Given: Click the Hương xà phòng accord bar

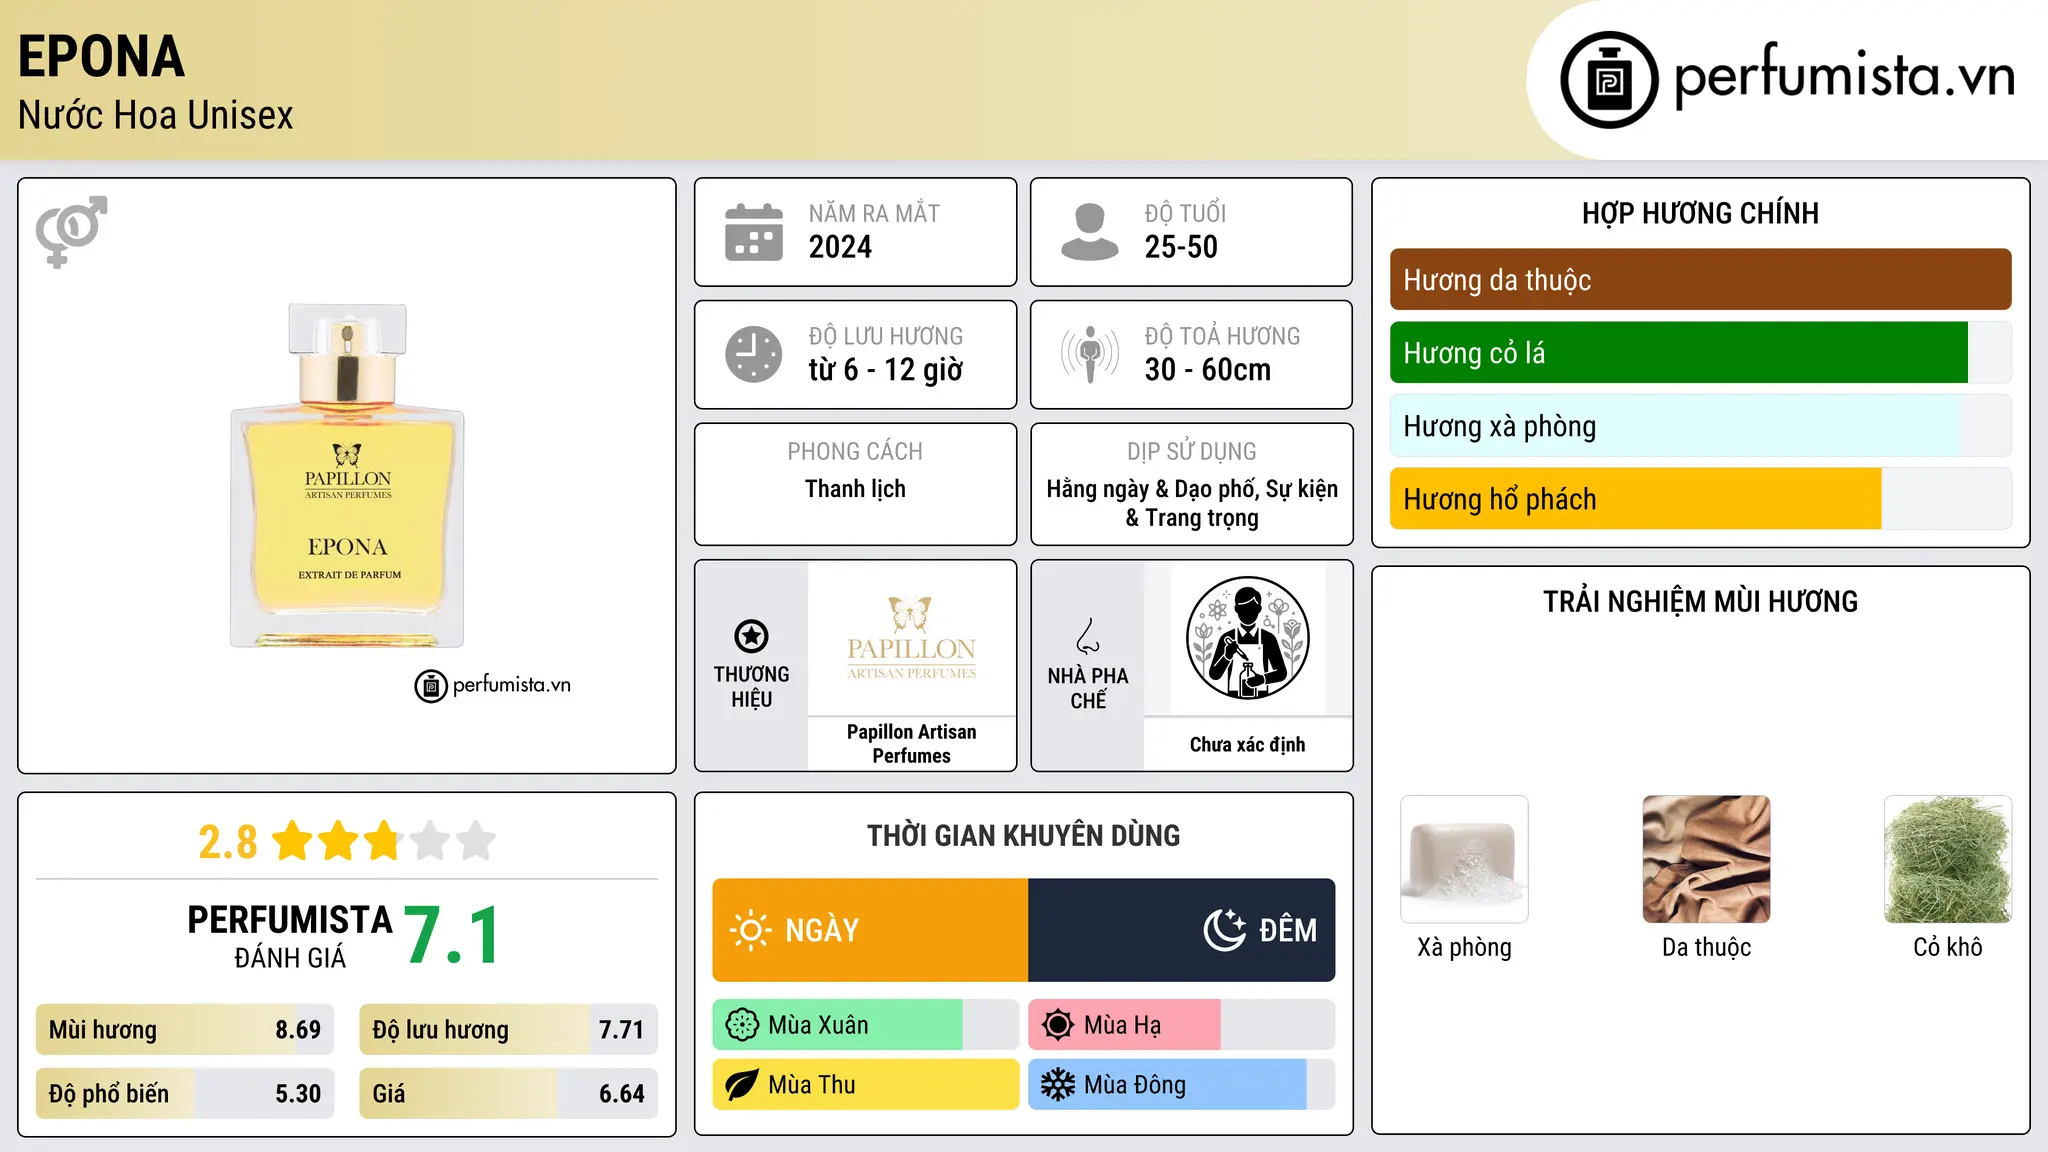Looking at the screenshot, I should [x=1700, y=426].
